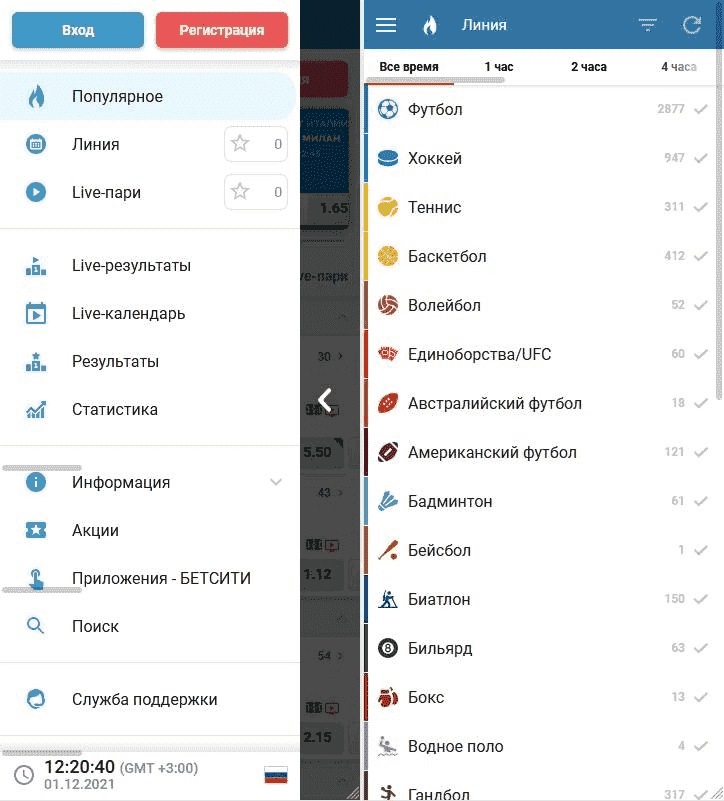Click the clock time 12:20:40 display
This screenshot has height=801, width=724.
tap(79, 767)
